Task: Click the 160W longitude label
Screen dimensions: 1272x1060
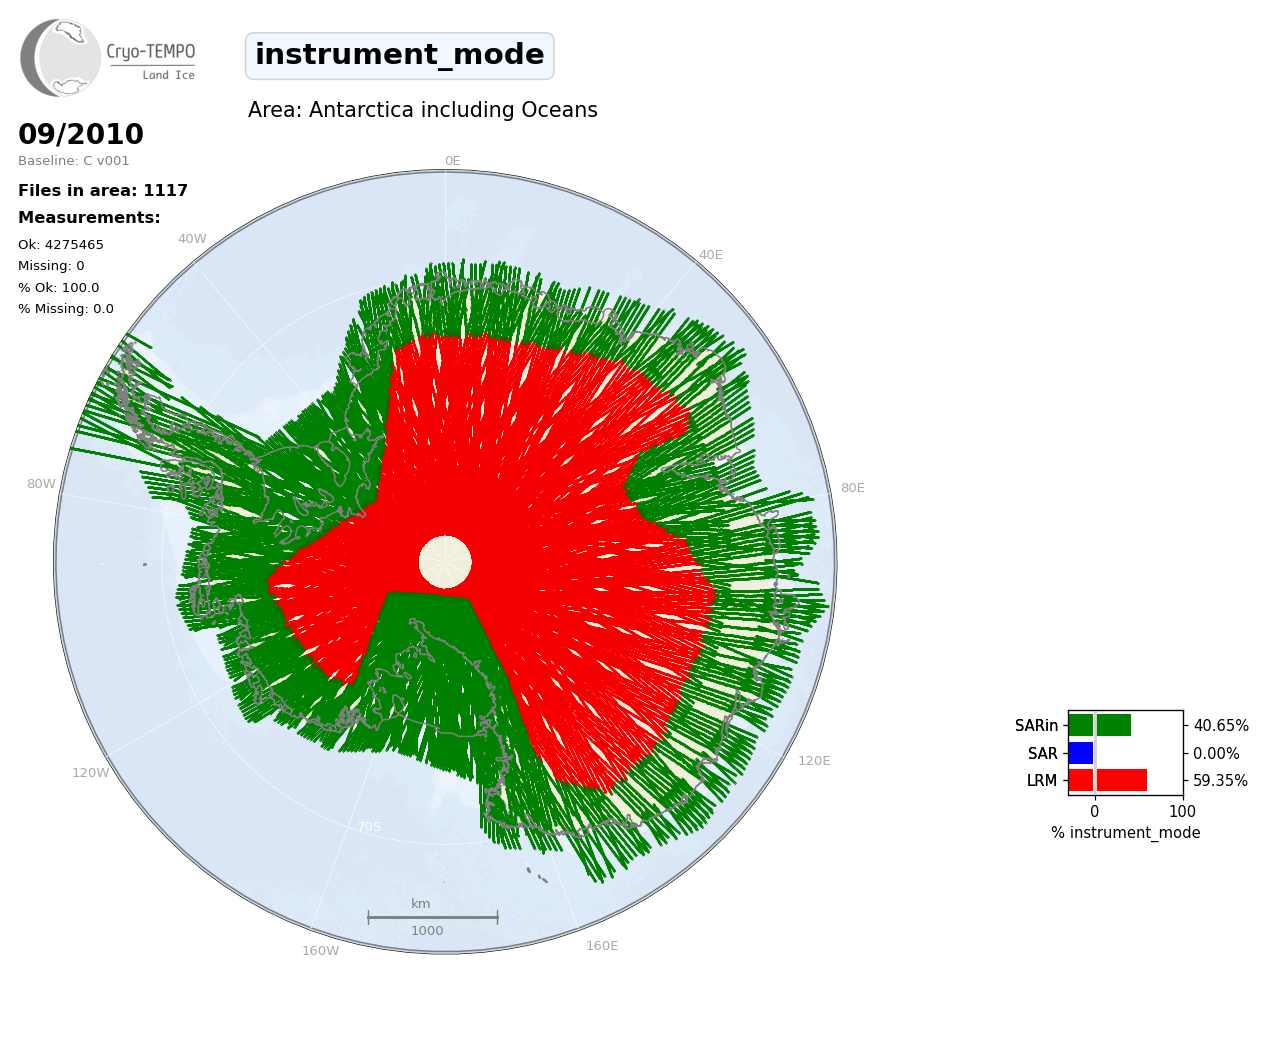Action: [x=321, y=951]
